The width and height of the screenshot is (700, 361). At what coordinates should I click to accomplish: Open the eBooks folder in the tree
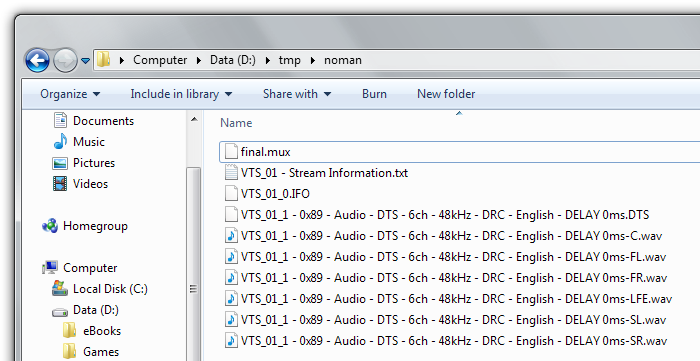point(102,331)
